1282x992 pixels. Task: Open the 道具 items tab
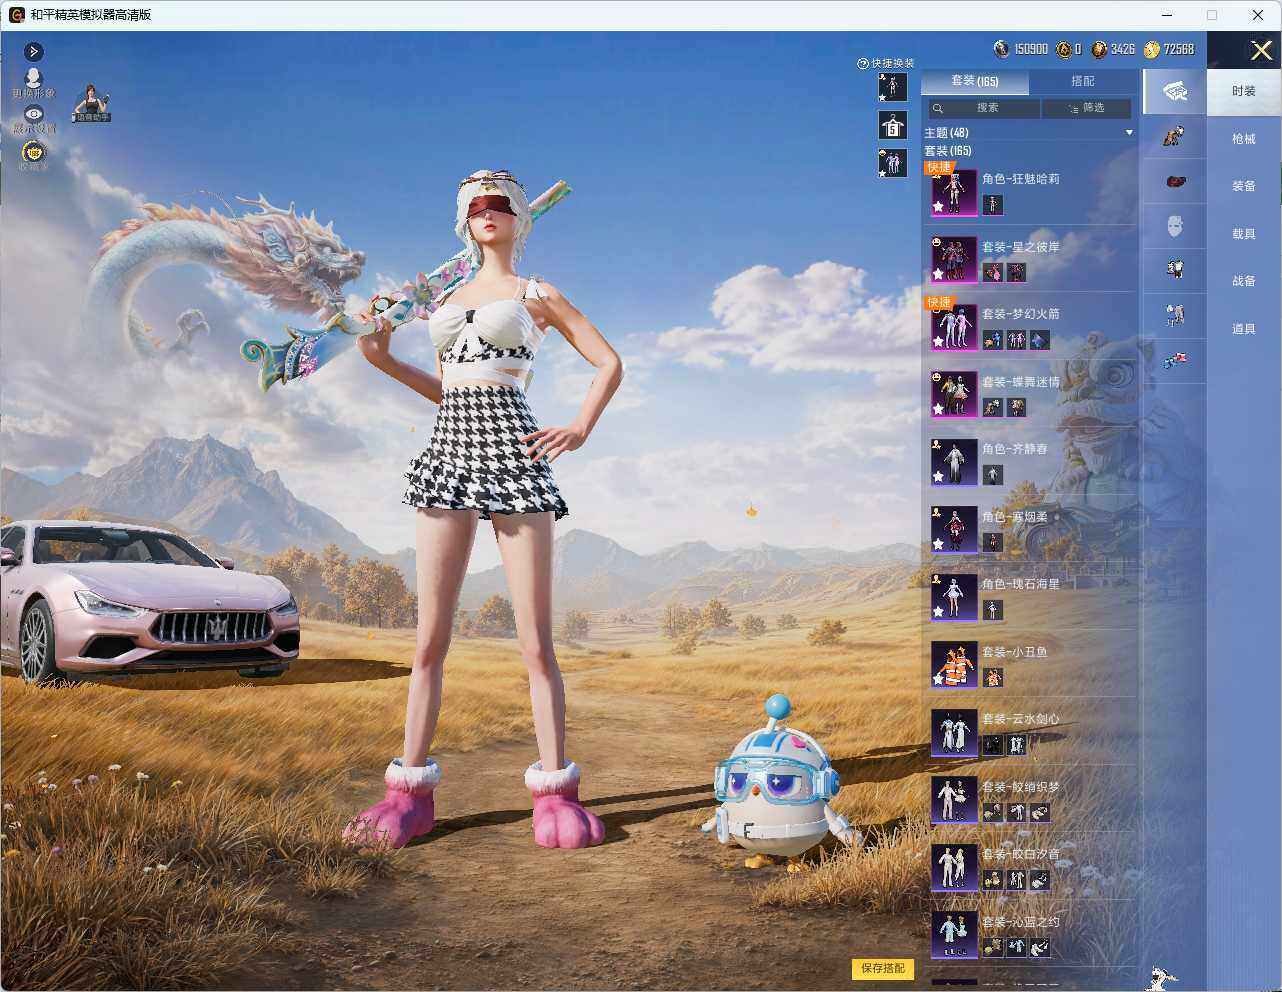1244,329
